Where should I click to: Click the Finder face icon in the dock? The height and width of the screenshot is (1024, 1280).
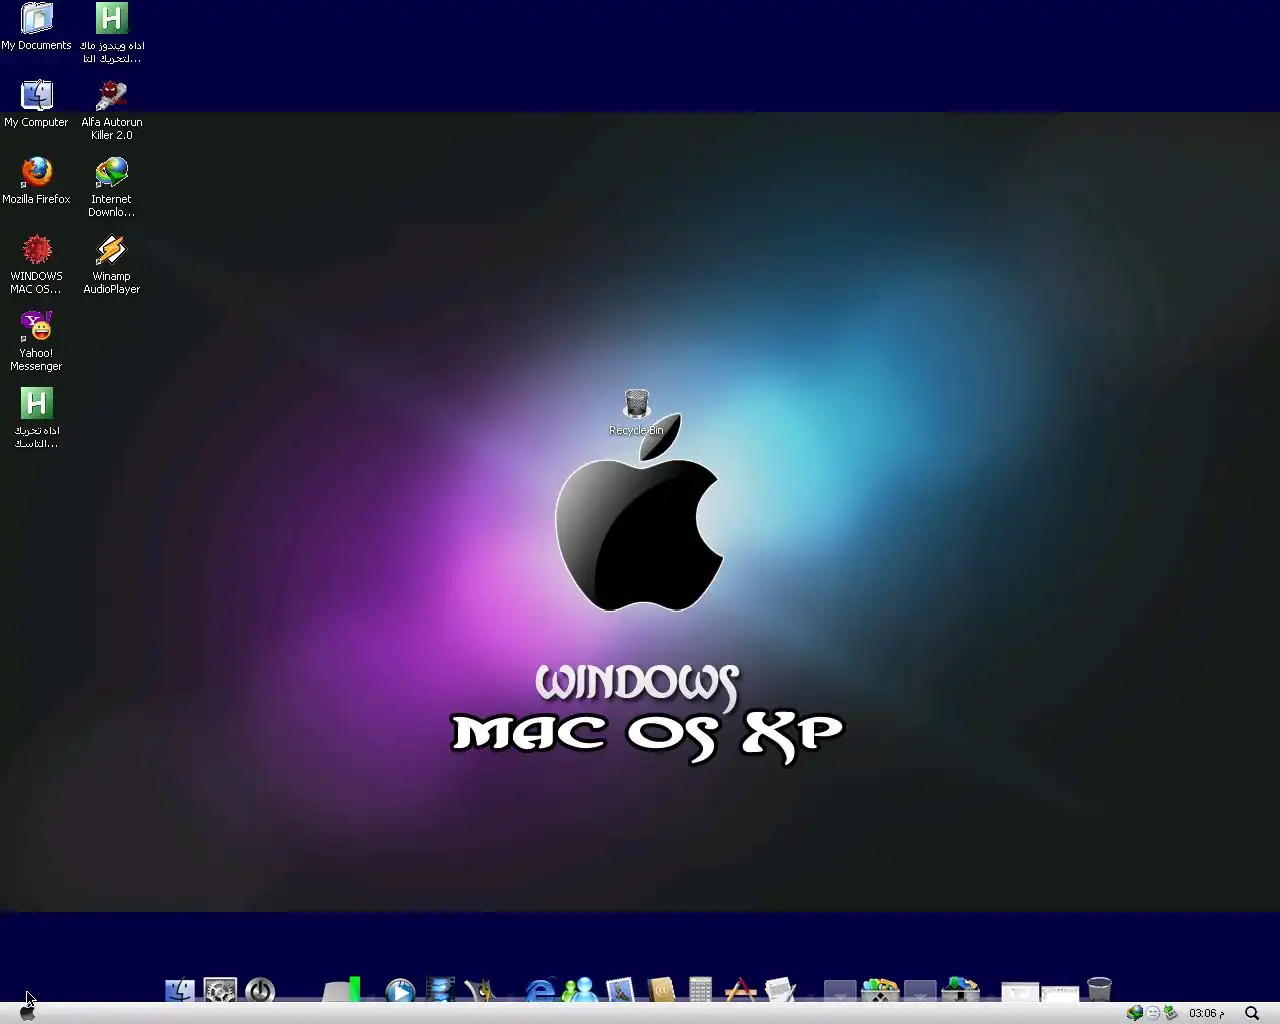180,990
